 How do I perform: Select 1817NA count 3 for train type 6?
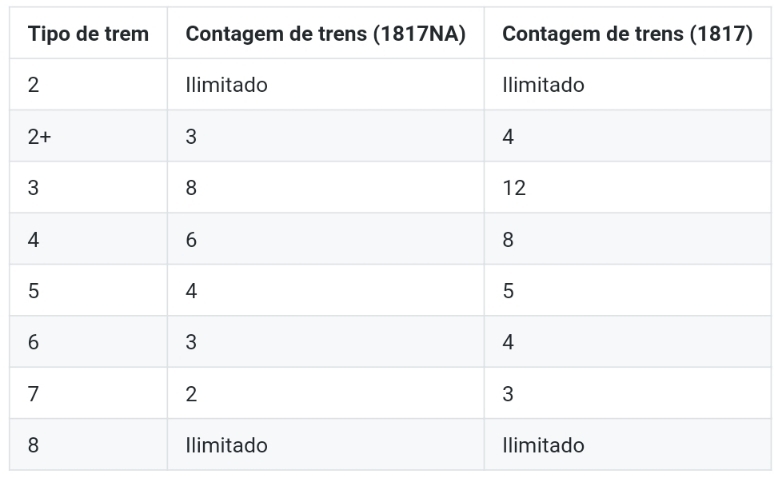191,342
